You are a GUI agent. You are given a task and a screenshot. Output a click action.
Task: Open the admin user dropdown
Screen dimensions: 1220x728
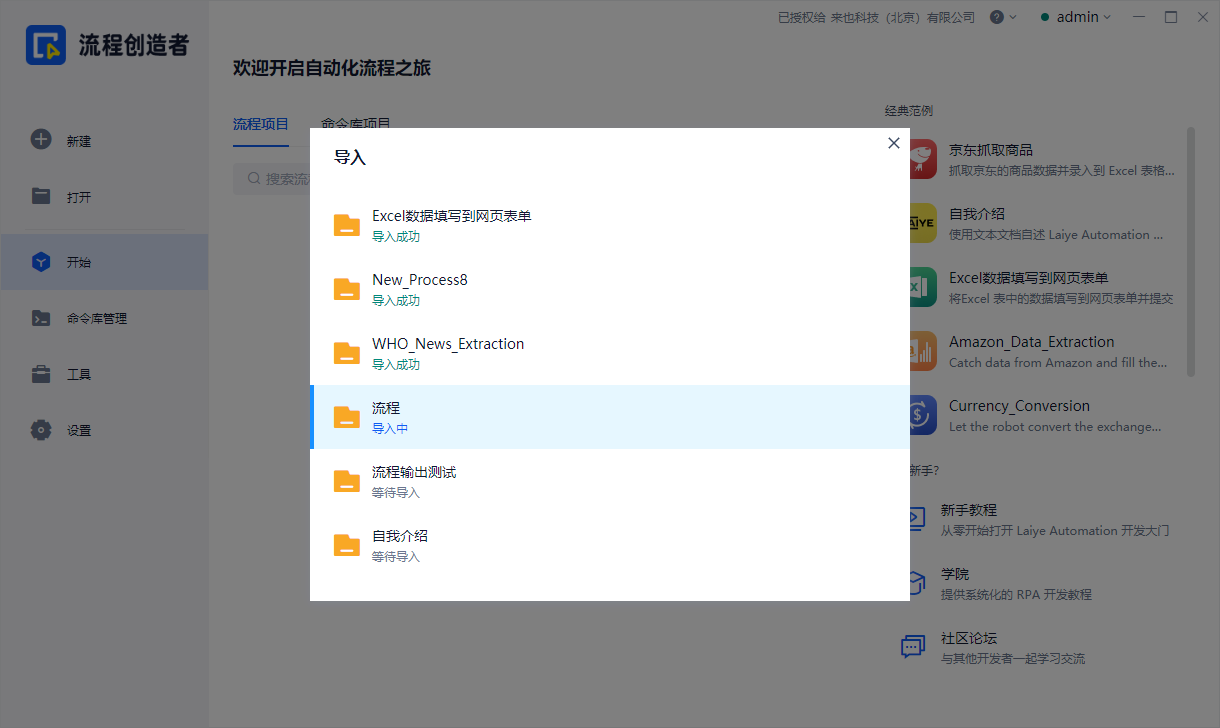1076,17
